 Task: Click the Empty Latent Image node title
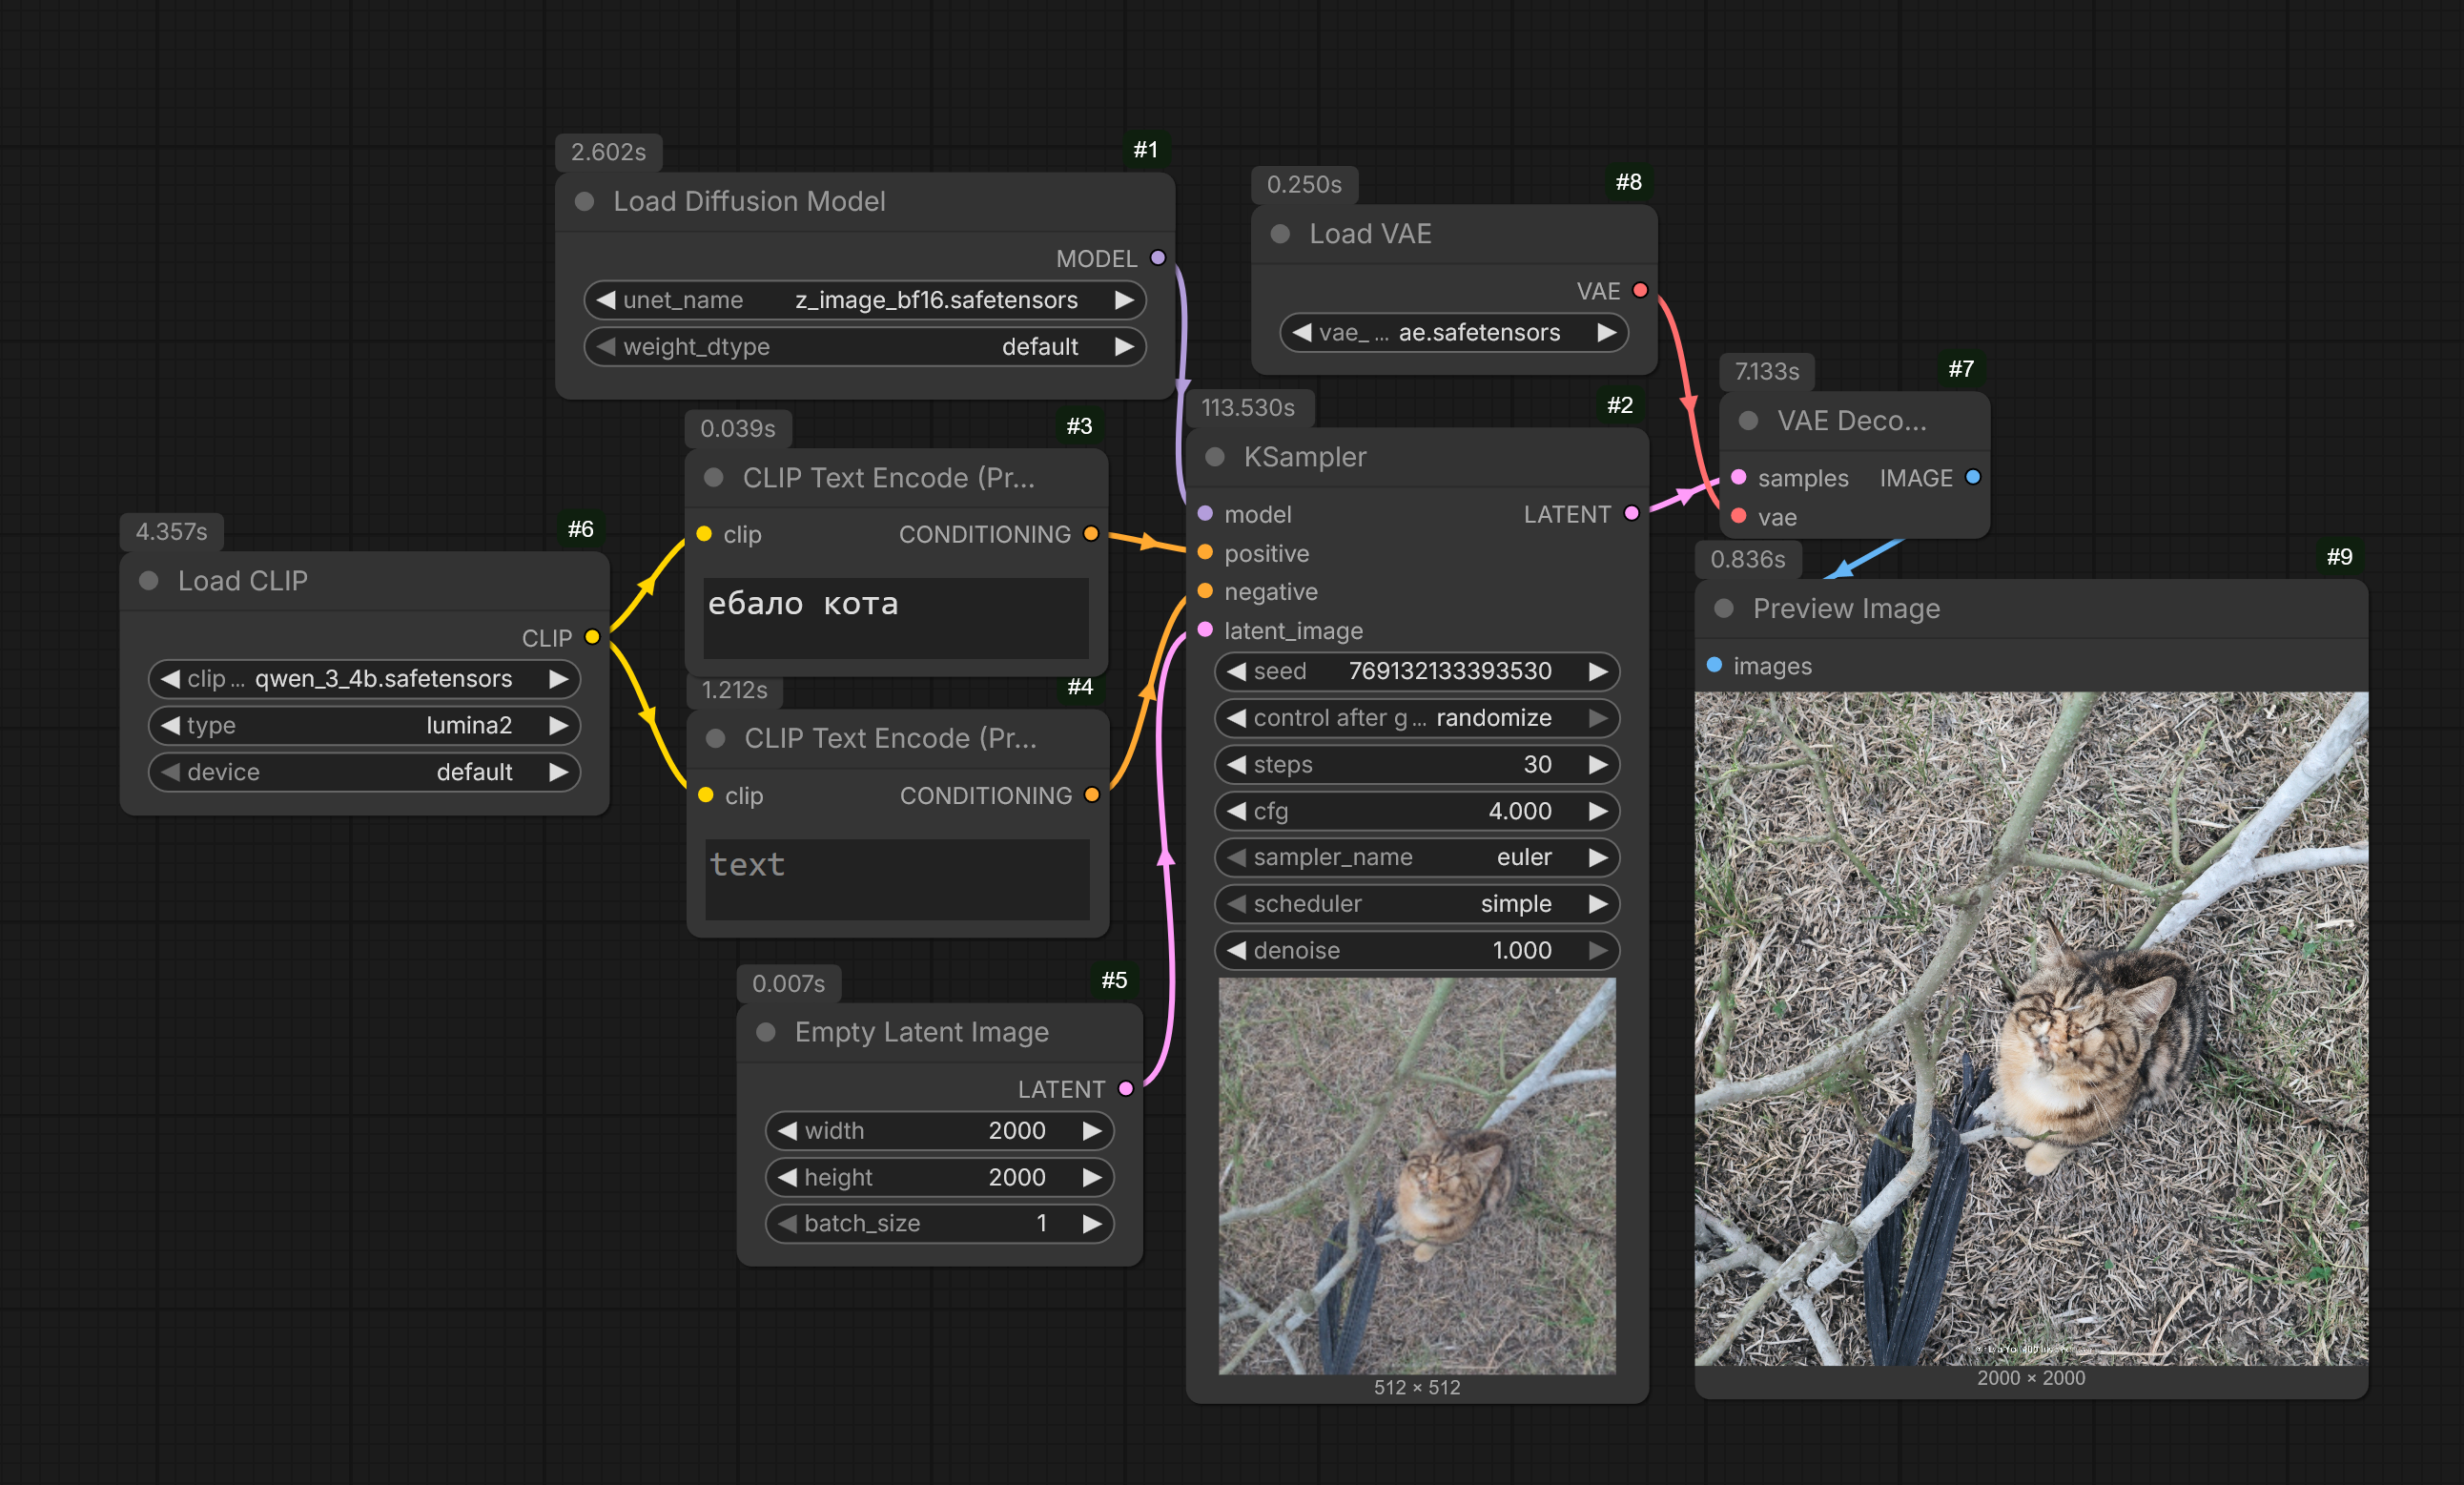[x=921, y=1032]
